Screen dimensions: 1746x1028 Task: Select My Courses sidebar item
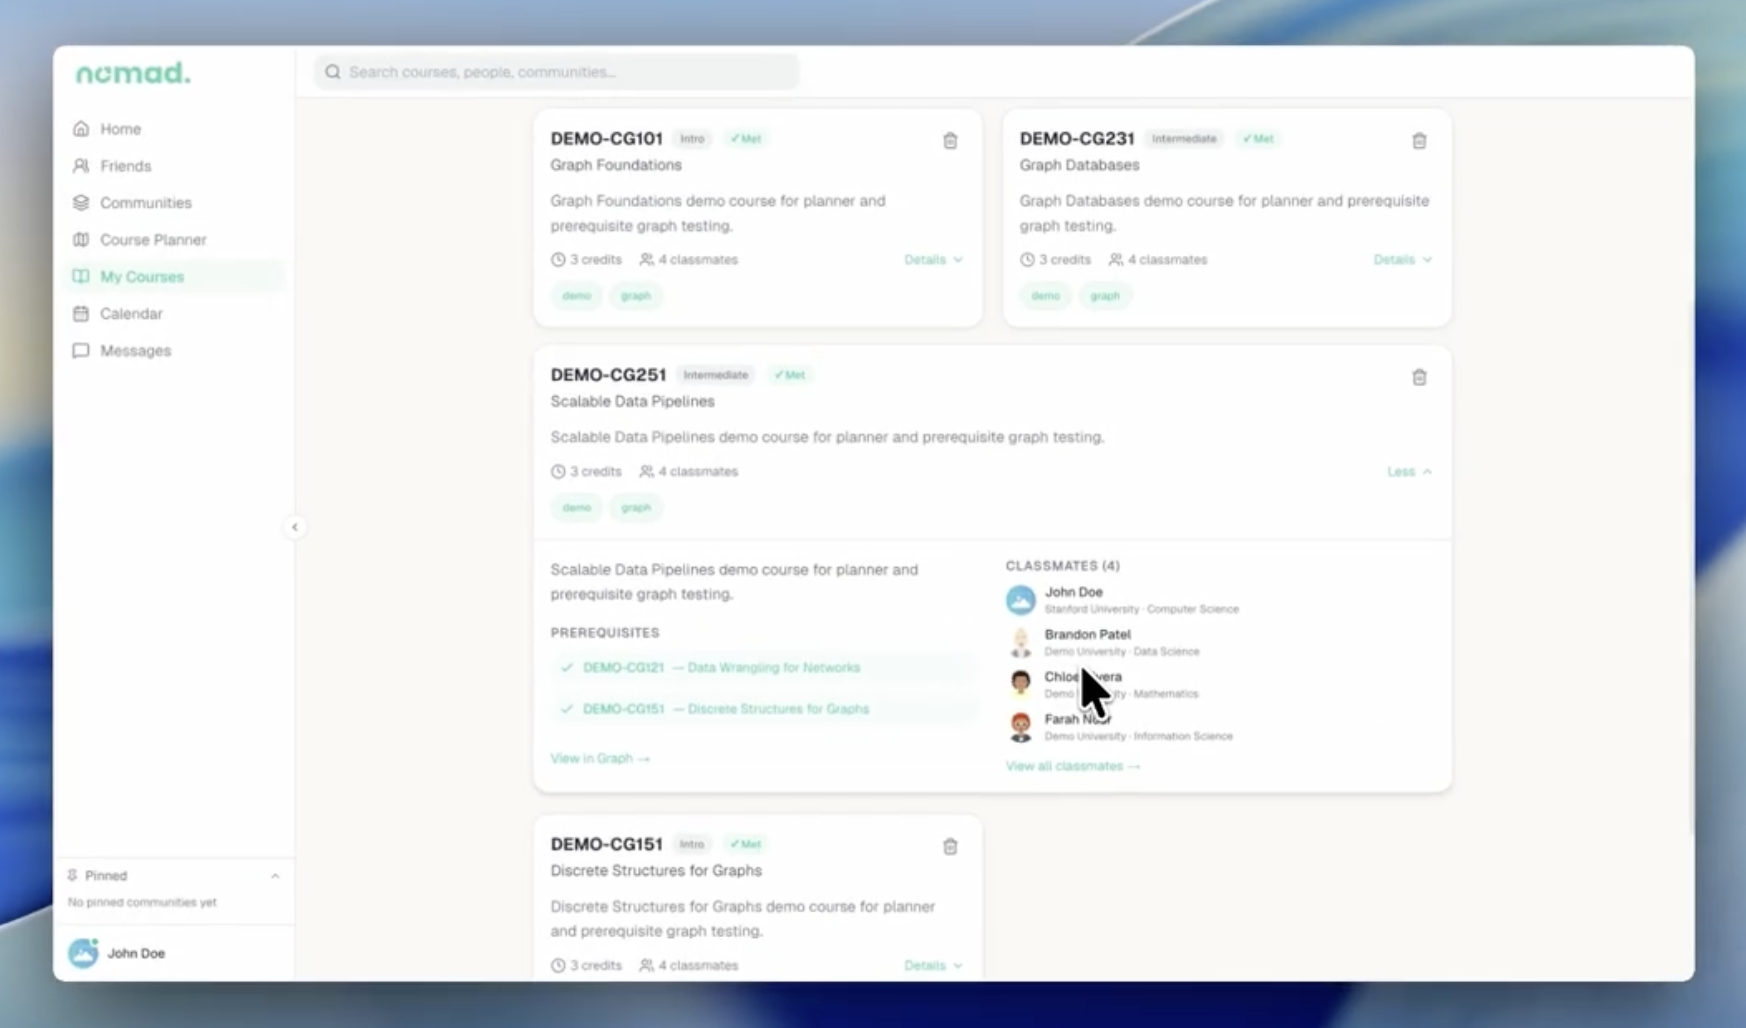[x=173, y=277]
